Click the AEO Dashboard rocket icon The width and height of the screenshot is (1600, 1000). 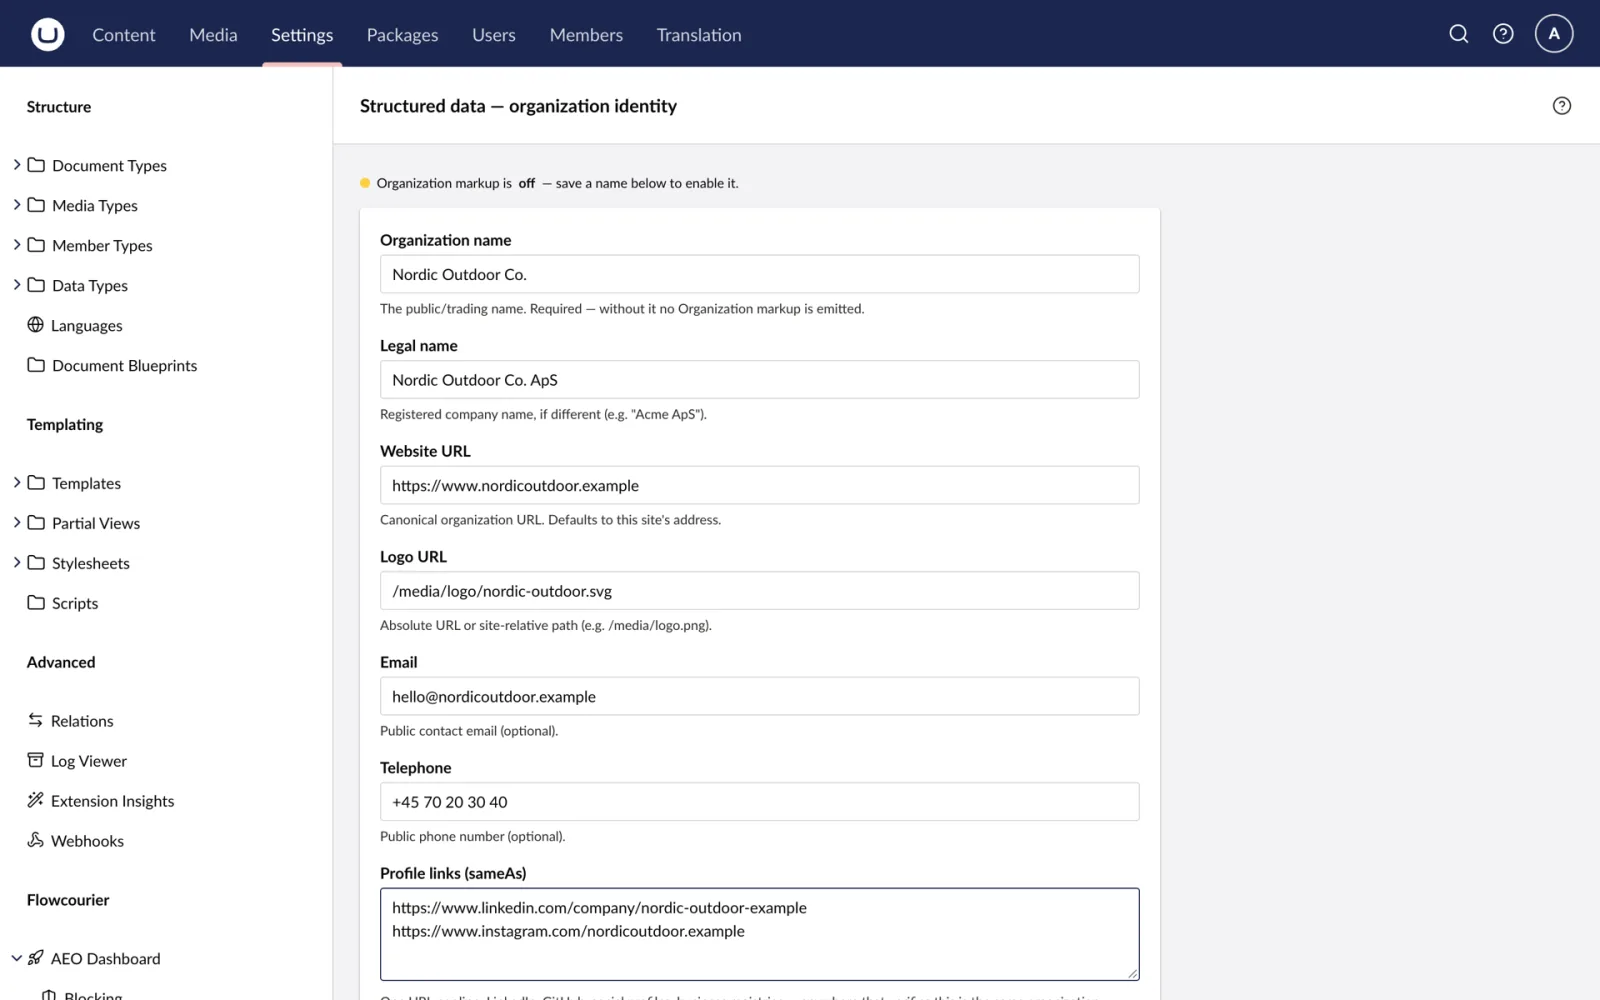[x=36, y=958]
